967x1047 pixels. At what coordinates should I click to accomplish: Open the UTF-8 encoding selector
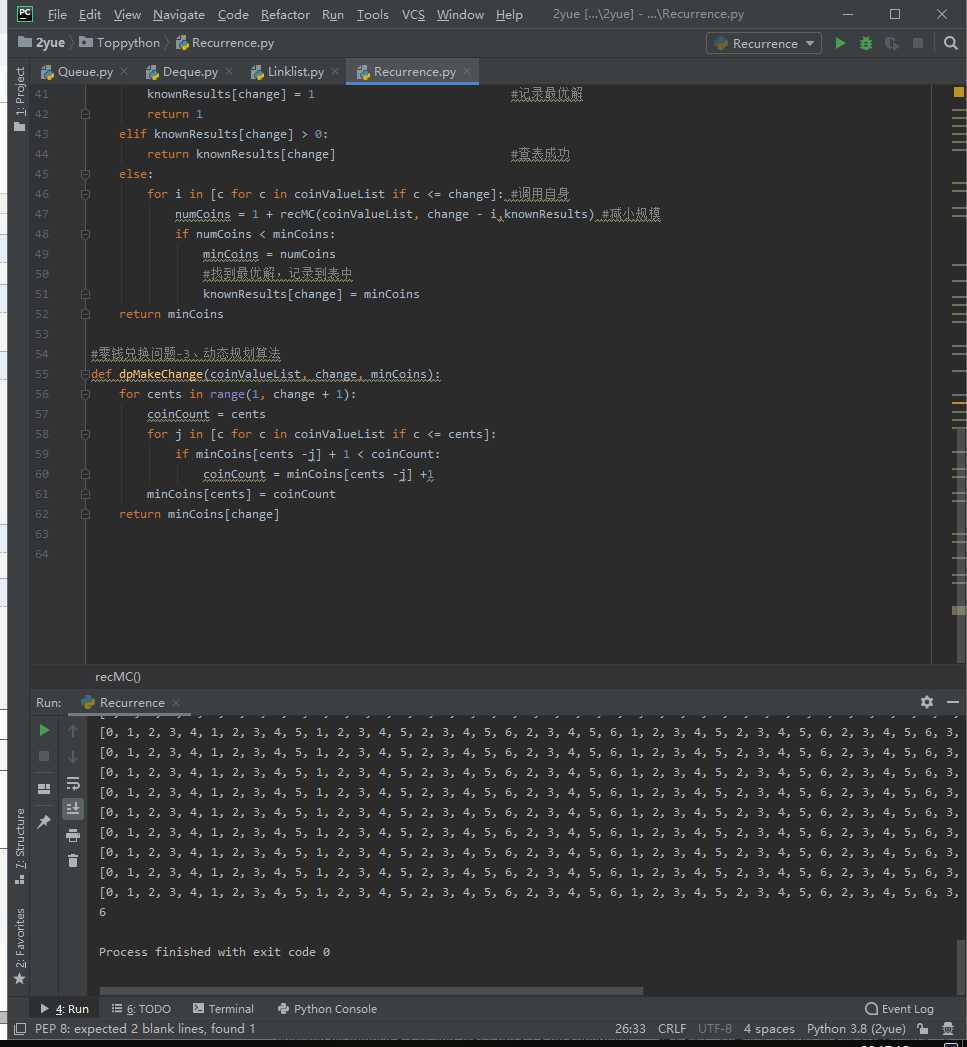click(715, 1028)
